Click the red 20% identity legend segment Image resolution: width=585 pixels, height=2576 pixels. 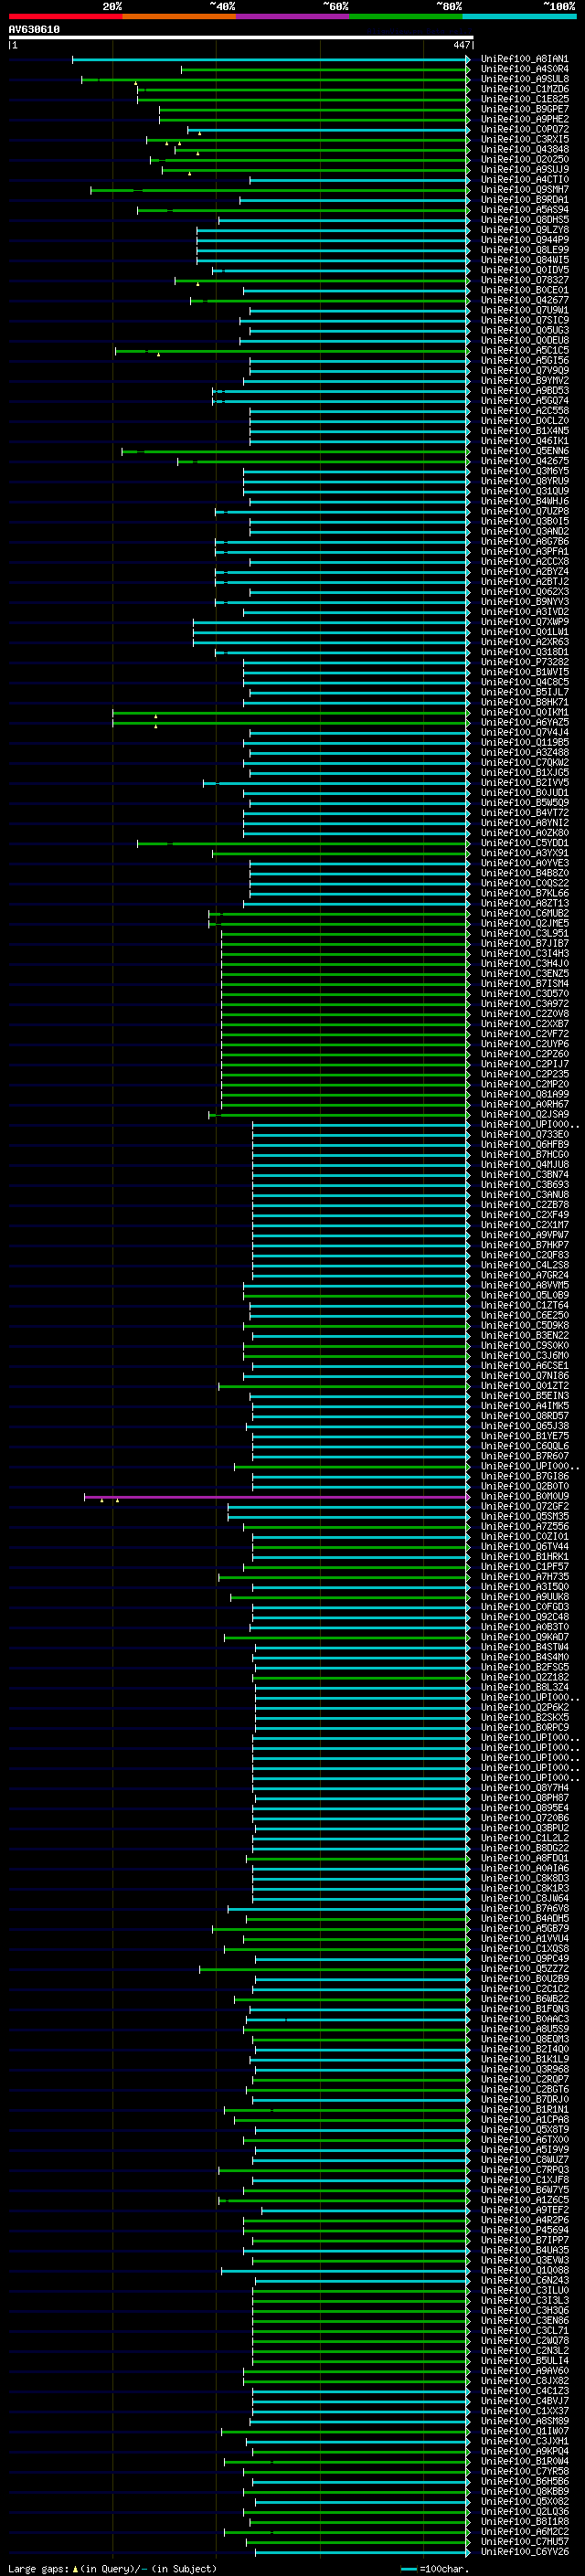(x=65, y=16)
